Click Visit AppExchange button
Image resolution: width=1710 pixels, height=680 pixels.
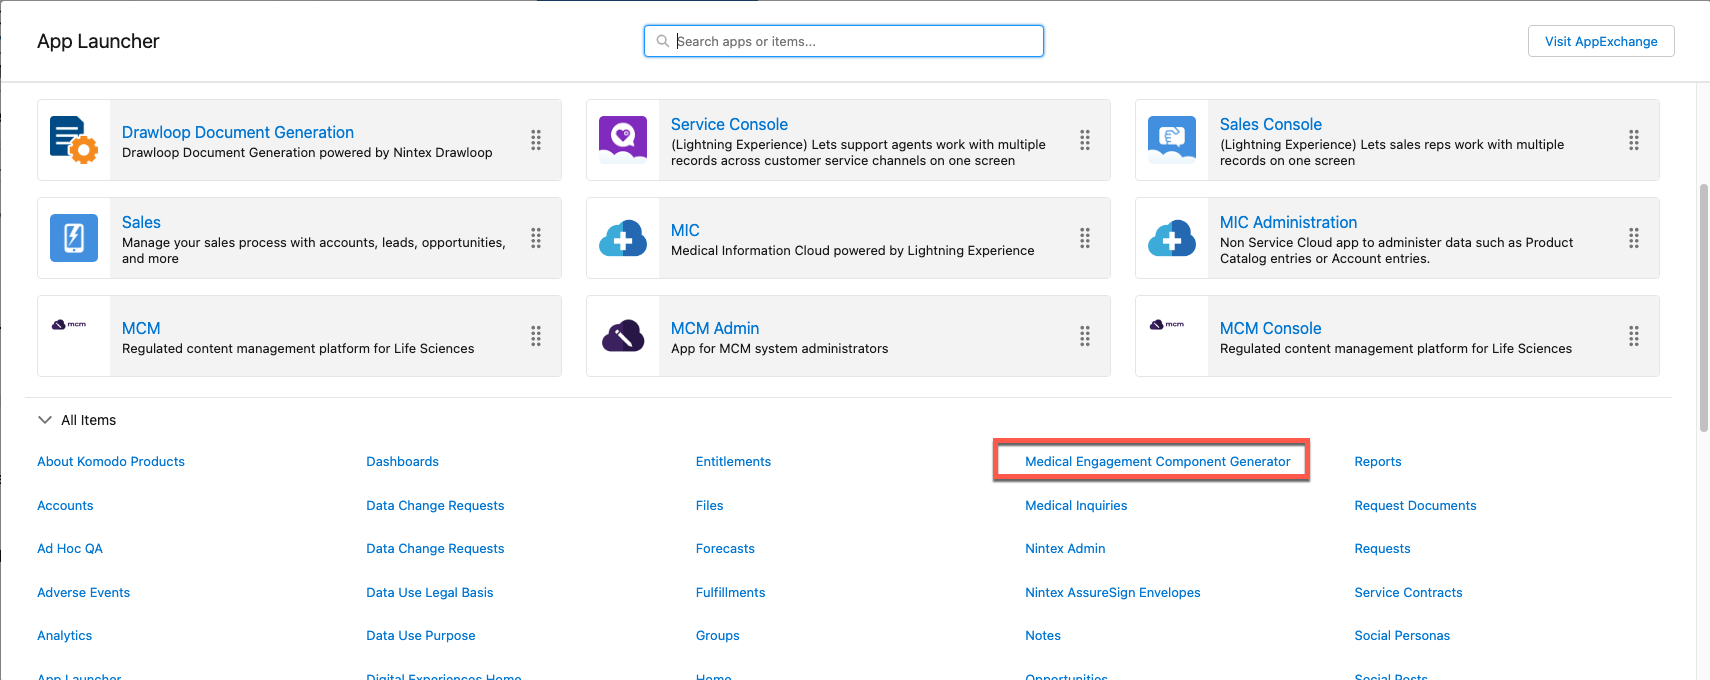pos(1600,41)
